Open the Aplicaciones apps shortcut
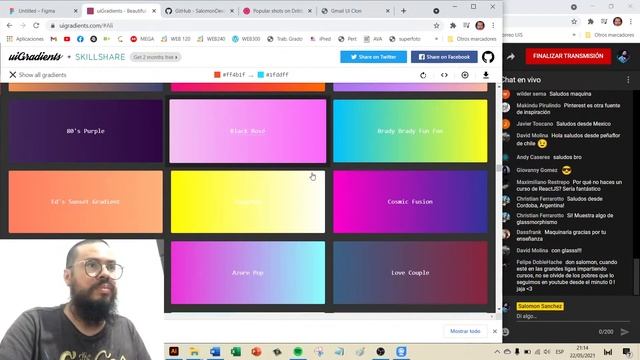 coord(25,39)
